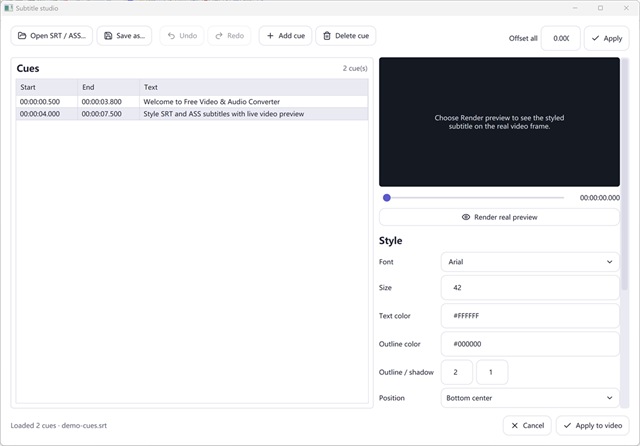Screen dimensions: 640x446
Task: Maximize the Subtitle studio window
Action: tap(600, 8)
